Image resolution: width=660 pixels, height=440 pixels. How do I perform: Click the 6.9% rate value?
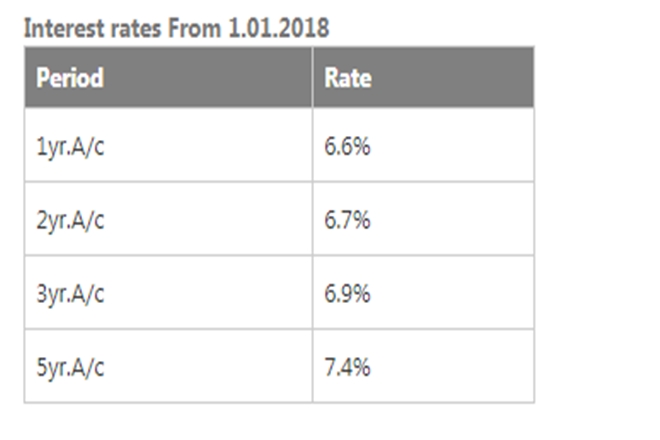click(347, 294)
